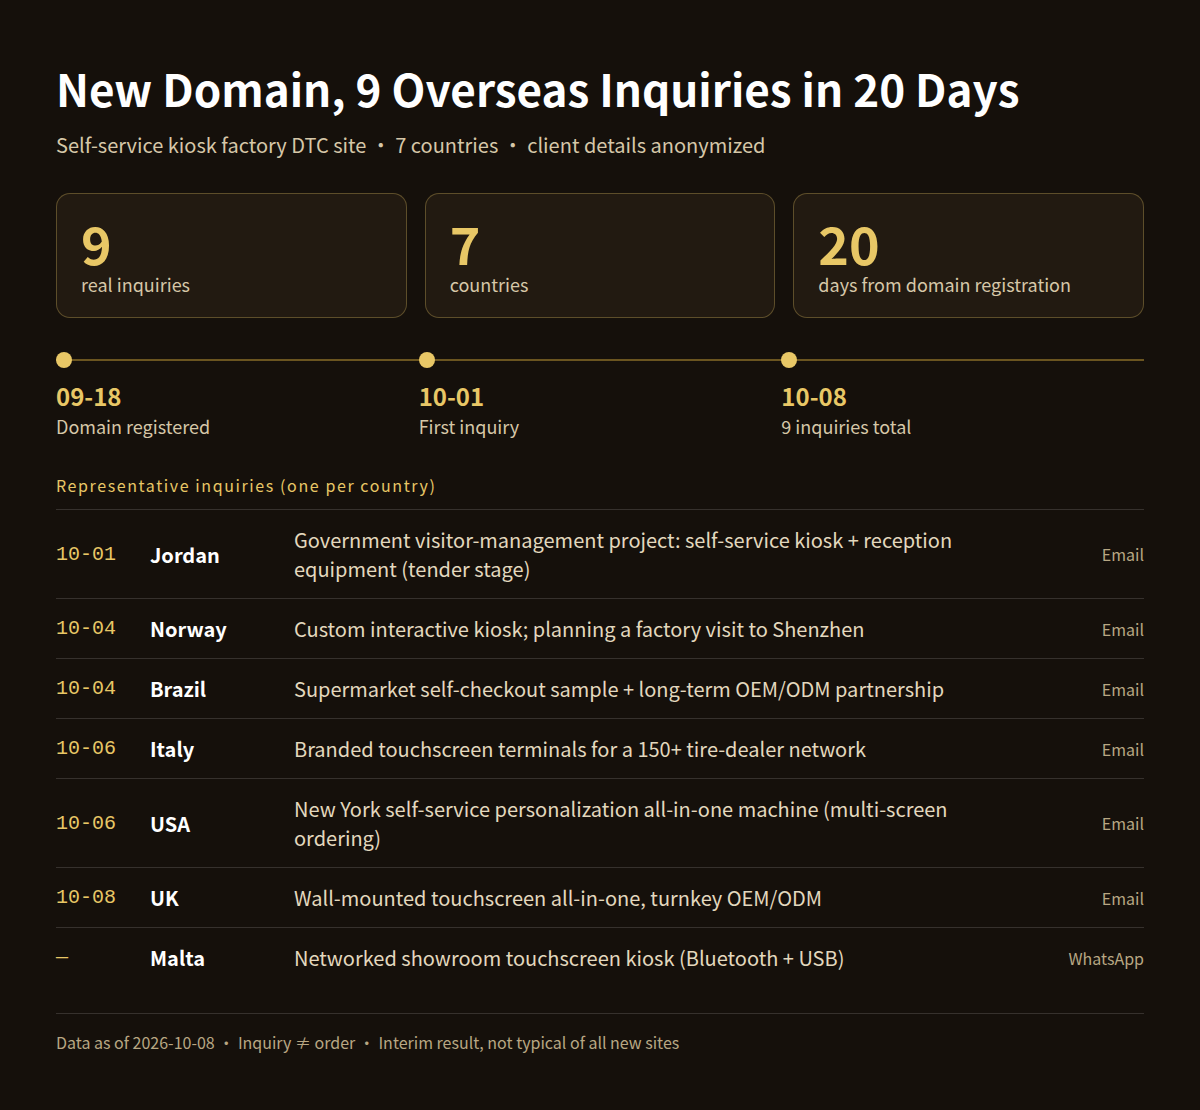Click the subtitle 'Self-service kiosk factory DTC site'
This screenshot has height=1110, width=1200.
211,146
